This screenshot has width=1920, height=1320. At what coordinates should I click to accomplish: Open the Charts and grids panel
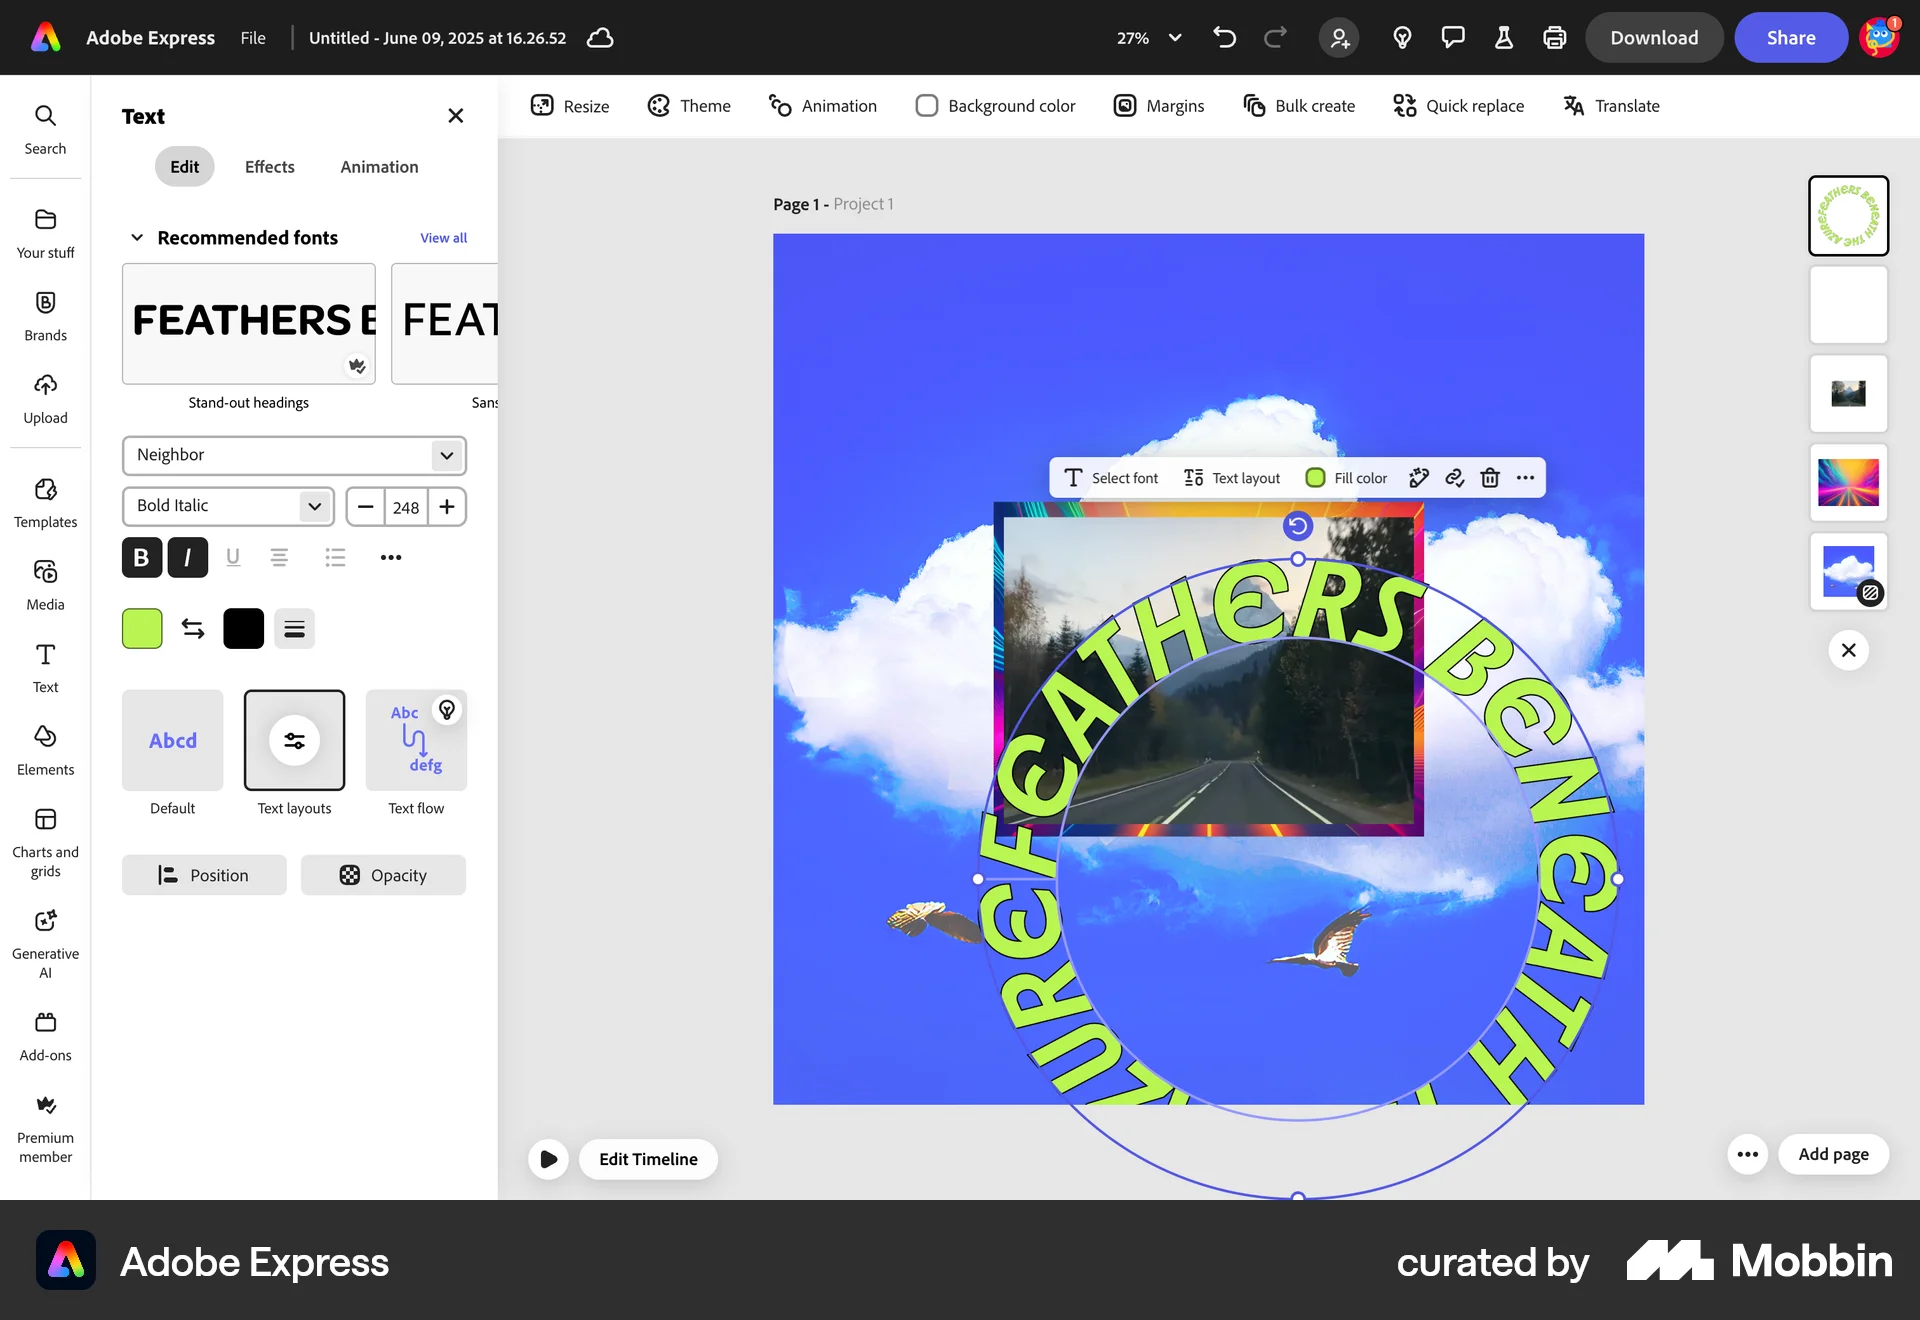click(x=45, y=836)
